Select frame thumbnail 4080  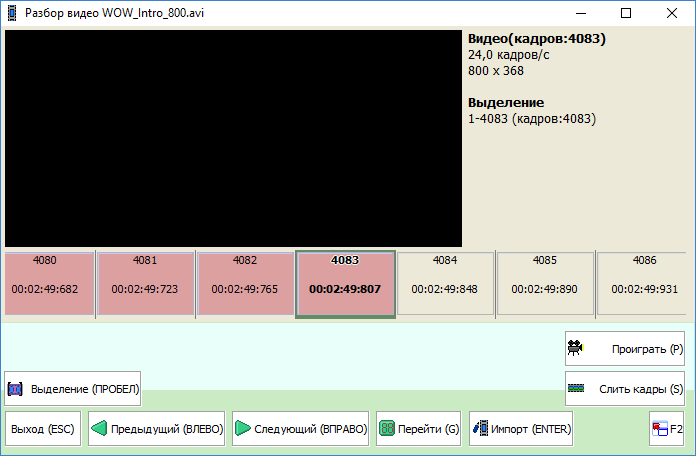(x=49, y=284)
